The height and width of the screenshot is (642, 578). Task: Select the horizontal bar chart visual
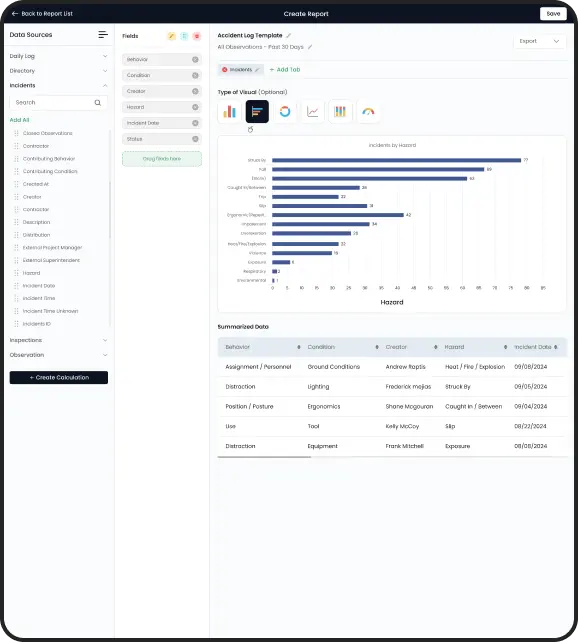tap(257, 111)
